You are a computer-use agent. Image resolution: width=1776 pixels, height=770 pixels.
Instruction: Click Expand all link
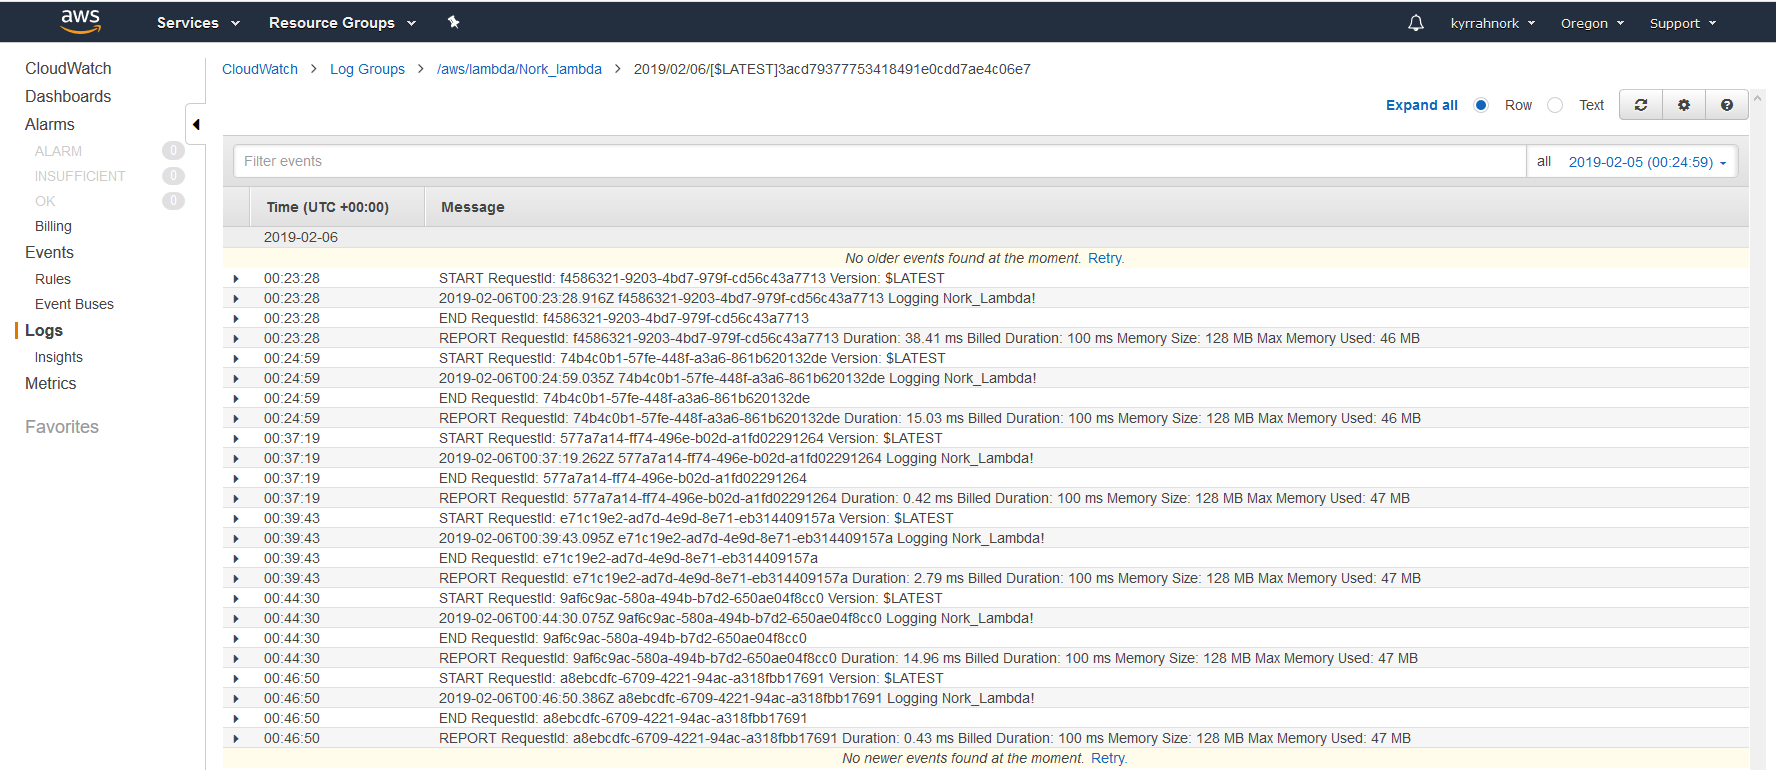1421,105
